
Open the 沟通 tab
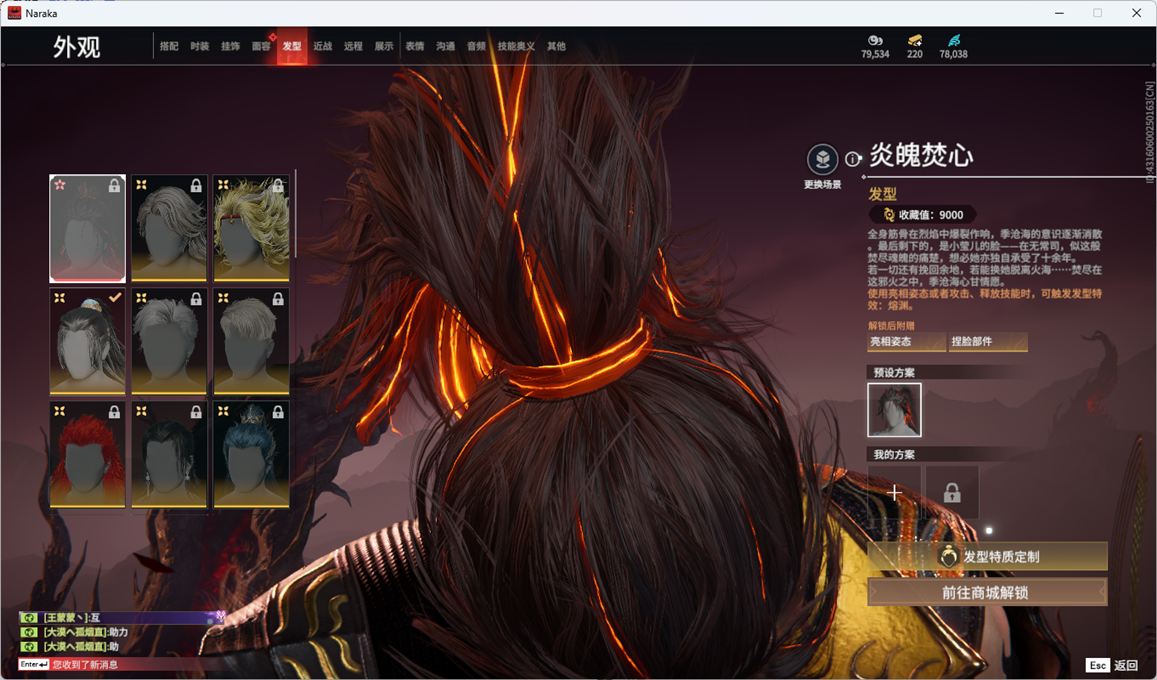click(445, 46)
